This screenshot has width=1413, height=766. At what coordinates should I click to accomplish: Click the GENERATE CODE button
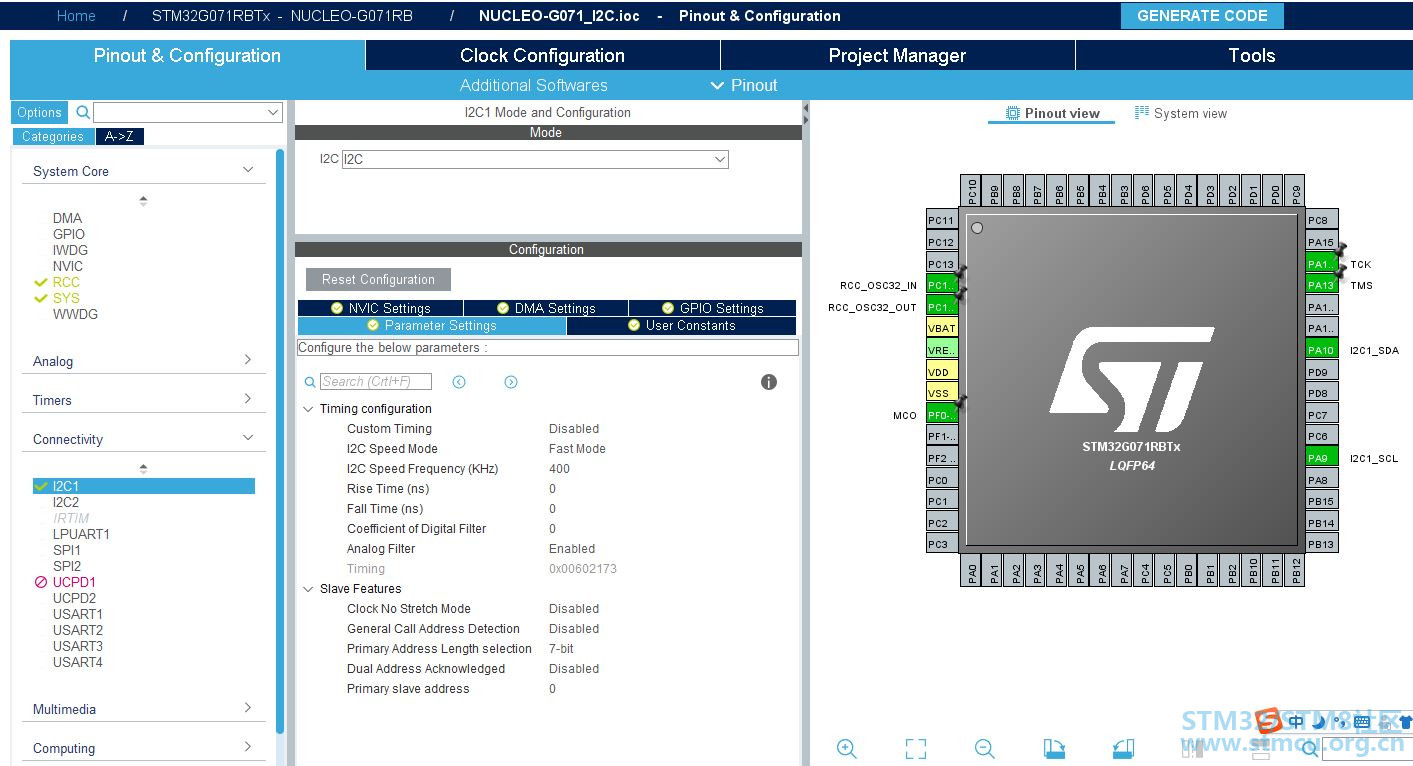(1202, 16)
